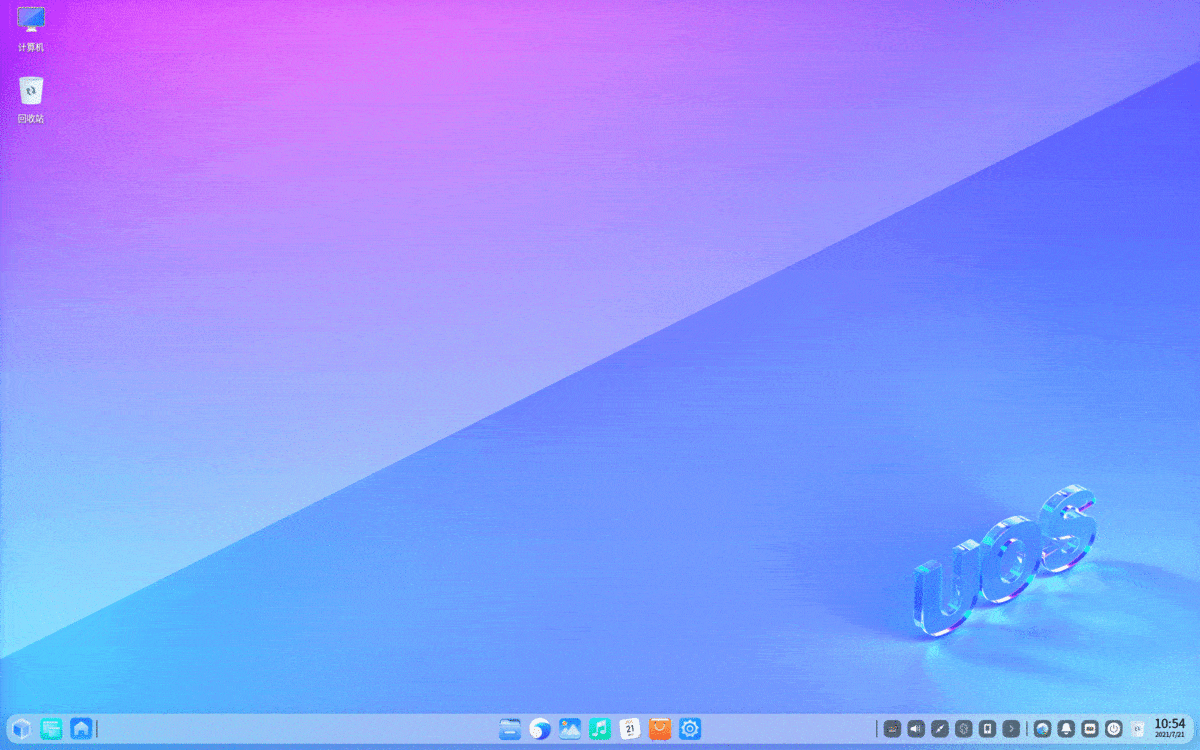Click the phone-shaped tray icon
The width and height of the screenshot is (1200, 750).
(988, 729)
